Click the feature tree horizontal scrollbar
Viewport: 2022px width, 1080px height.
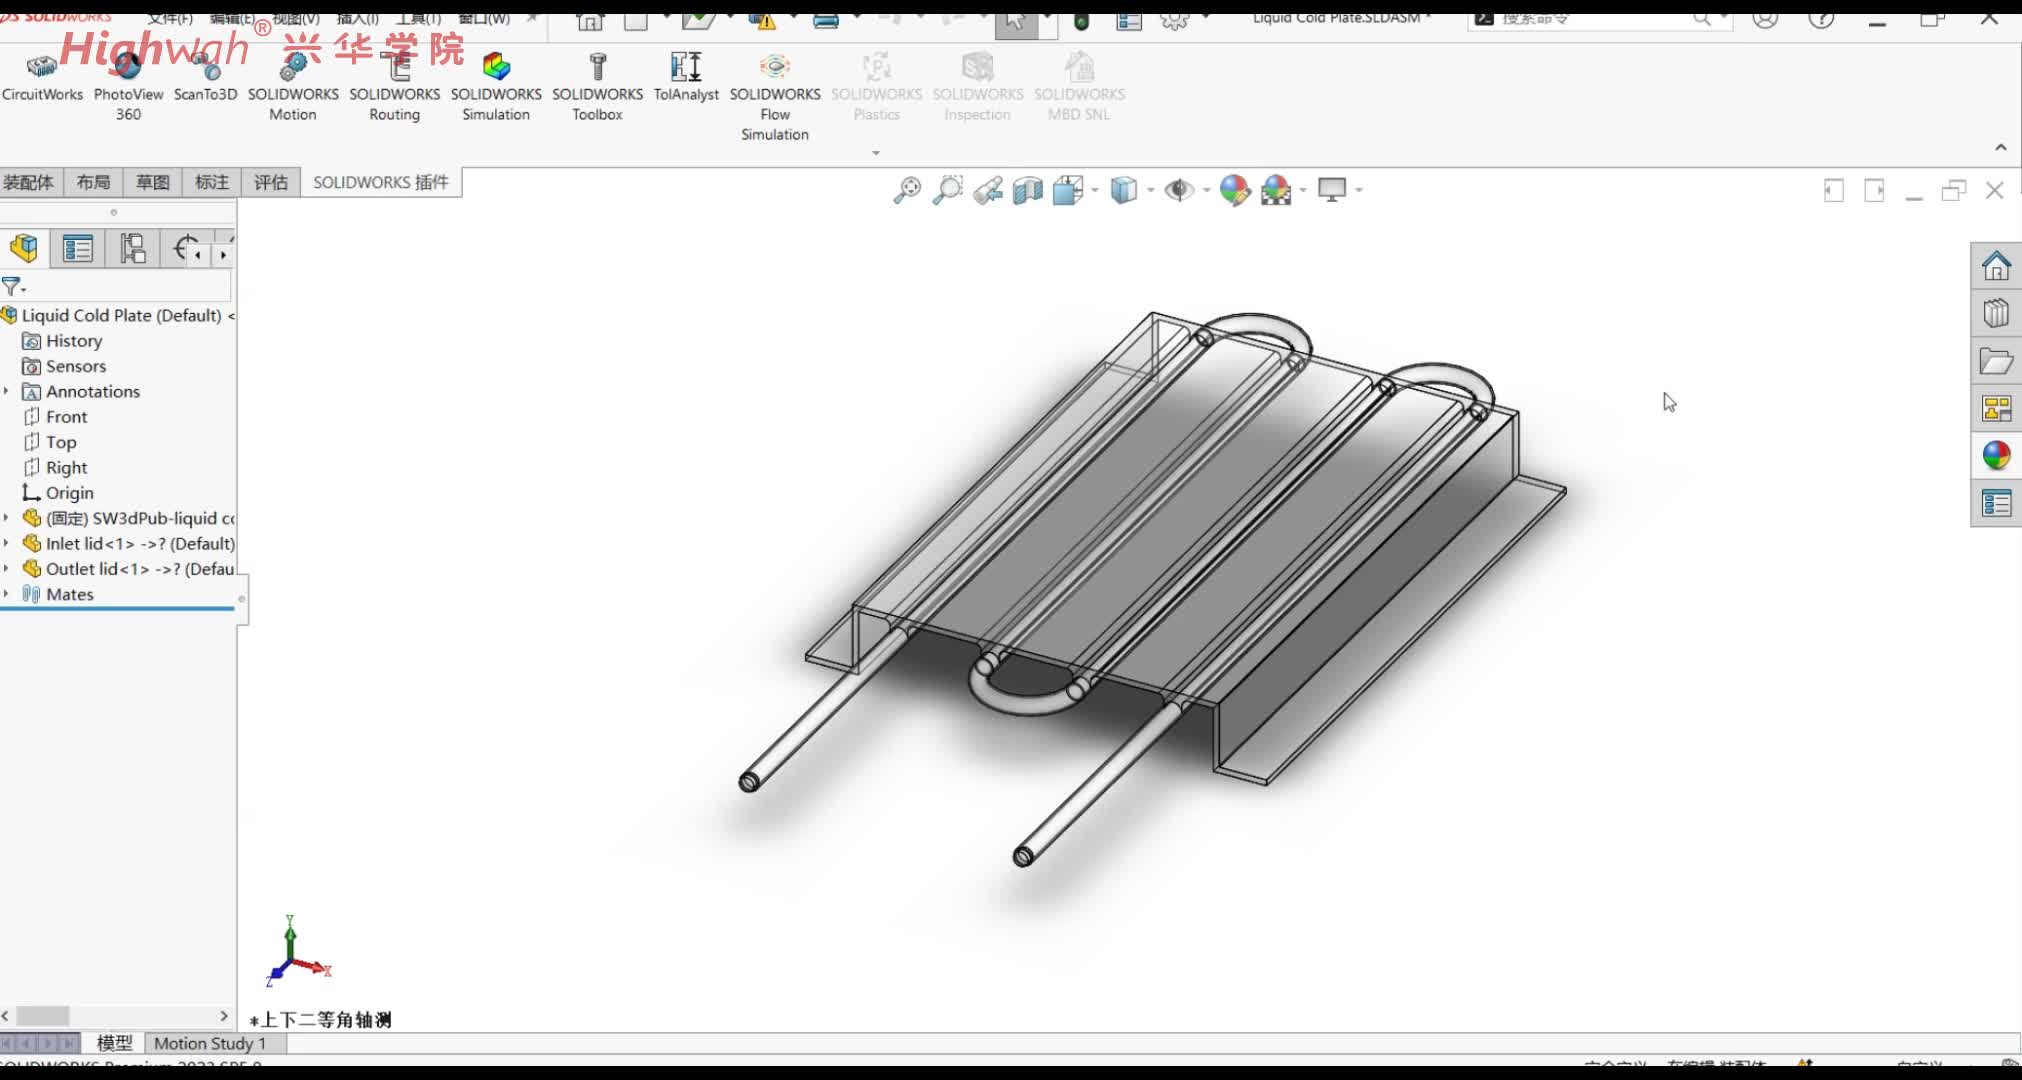point(43,1015)
